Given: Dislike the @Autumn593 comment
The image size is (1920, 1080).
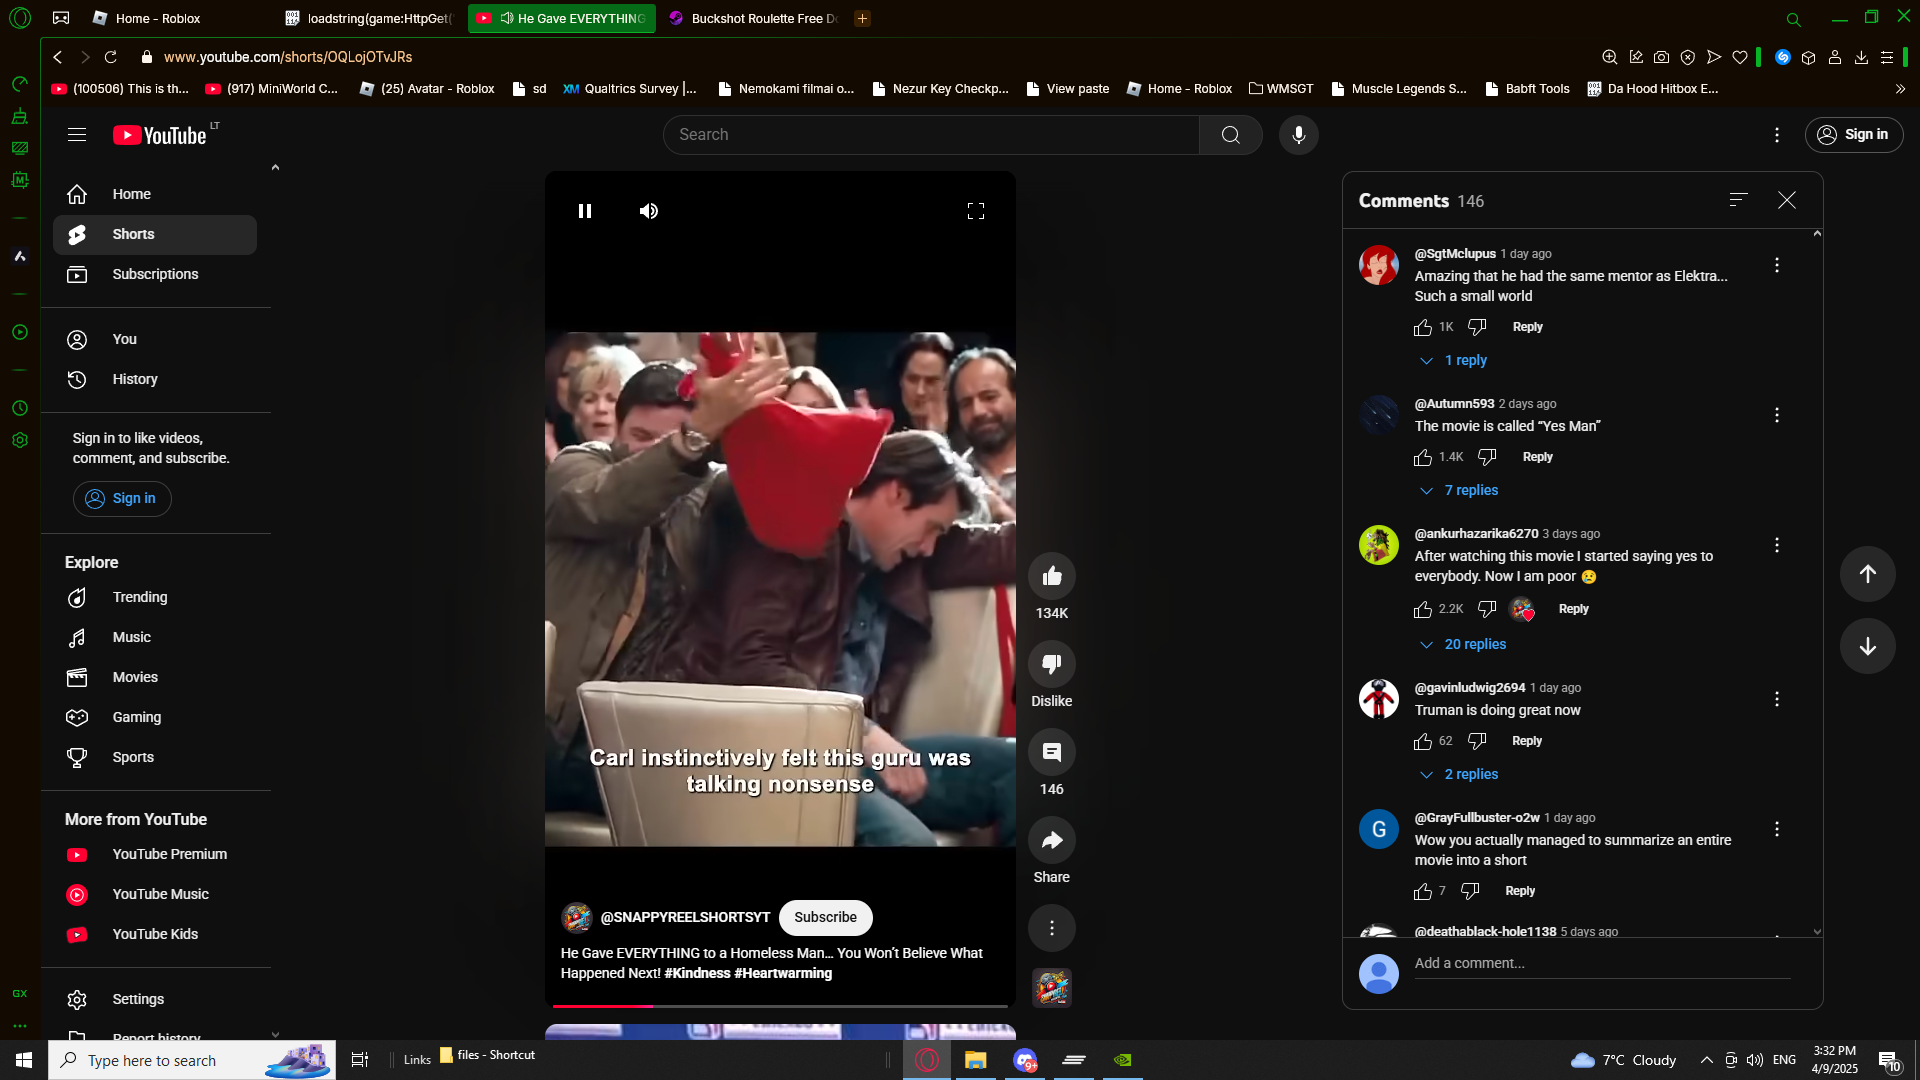Looking at the screenshot, I should click(x=1487, y=458).
